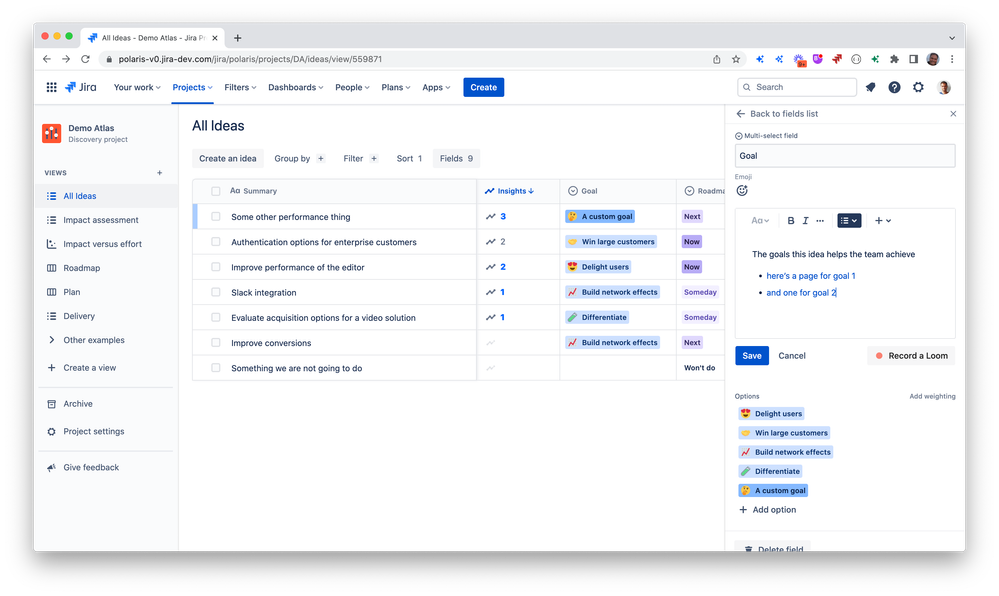Close the field editing side panel
The height and width of the screenshot is (596, 999).
click(x=953, y=113)
